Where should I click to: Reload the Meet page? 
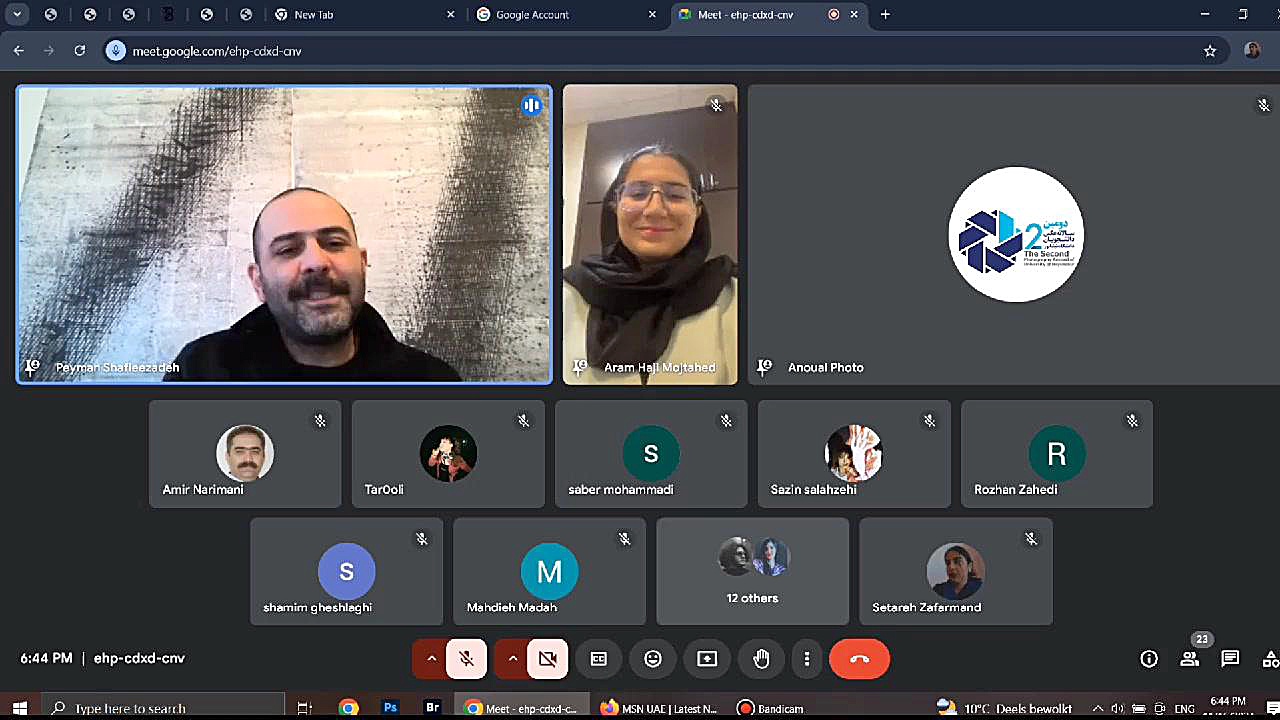pyautogui.click(x=80, y=51)
